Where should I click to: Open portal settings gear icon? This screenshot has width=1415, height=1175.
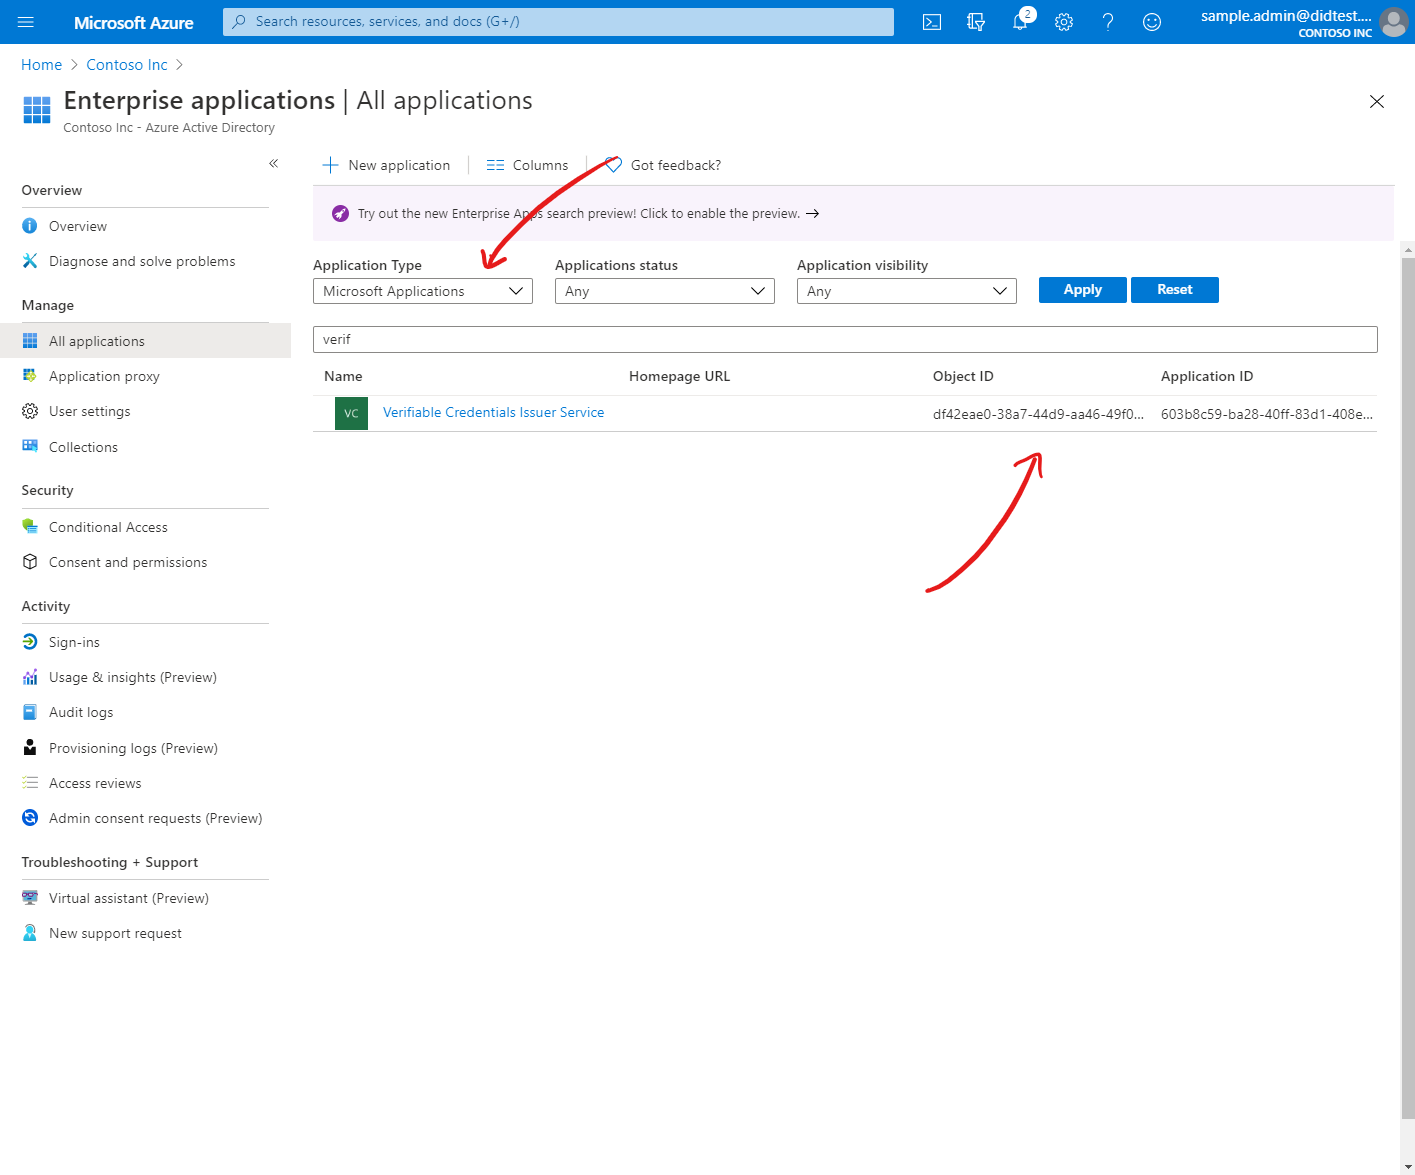click(x=1064, y=22)
